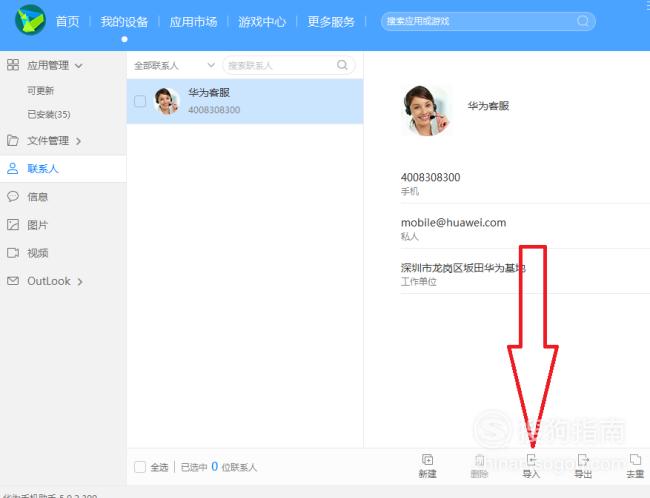This screenshot has height=498, width=650.
Task: Open 已安装(35) installed apps list
Action: coord(49,114)
